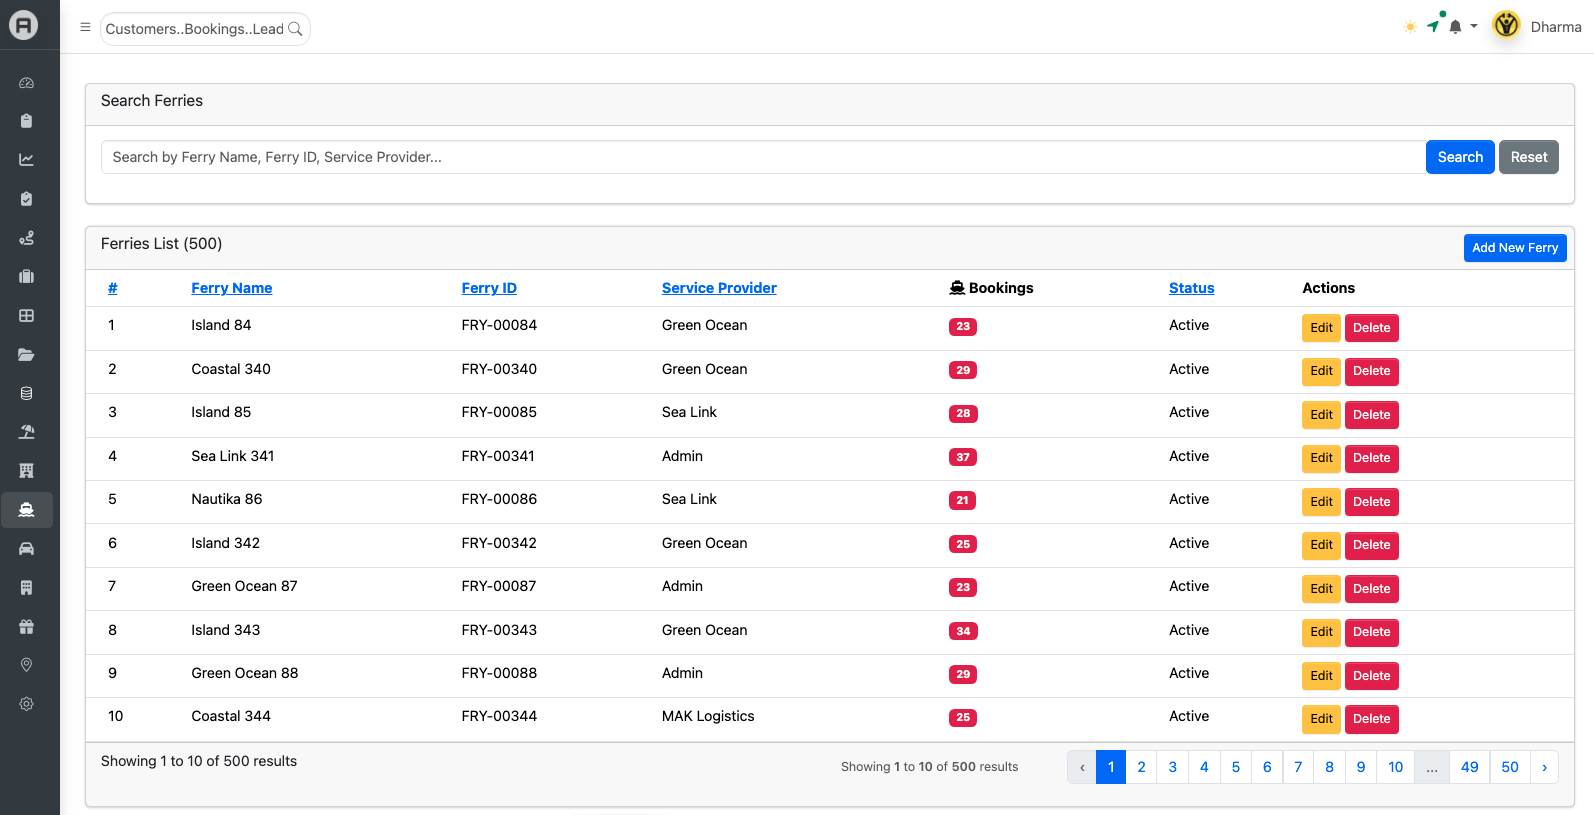Screen dimensions: 1594x815
Task: Open the settings gear icon in sidebar
Action: click(x=27, y=704)
